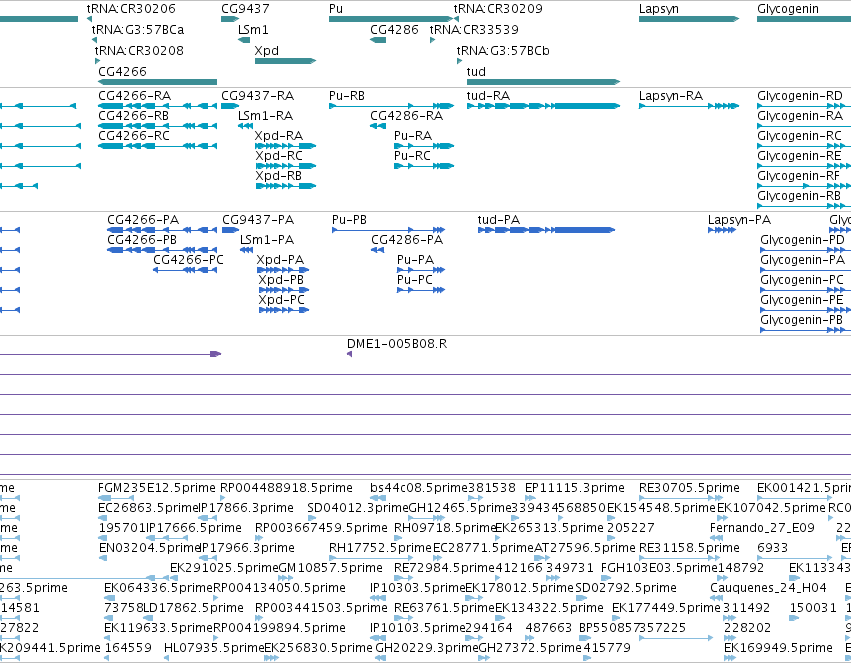Select the EK064336.5prime EST

click(109, 598)
